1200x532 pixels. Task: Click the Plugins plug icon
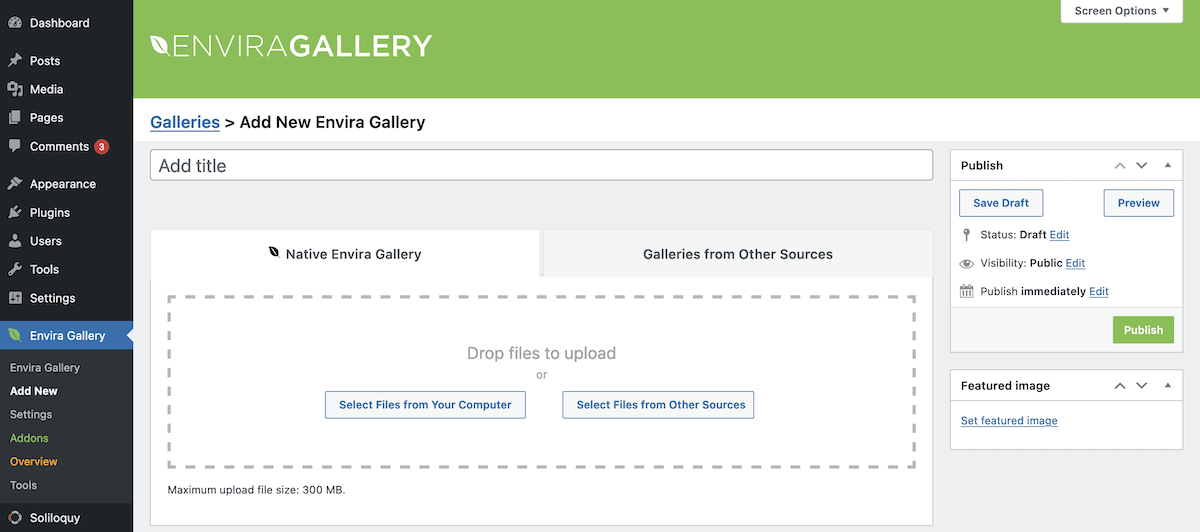point(15,212)
